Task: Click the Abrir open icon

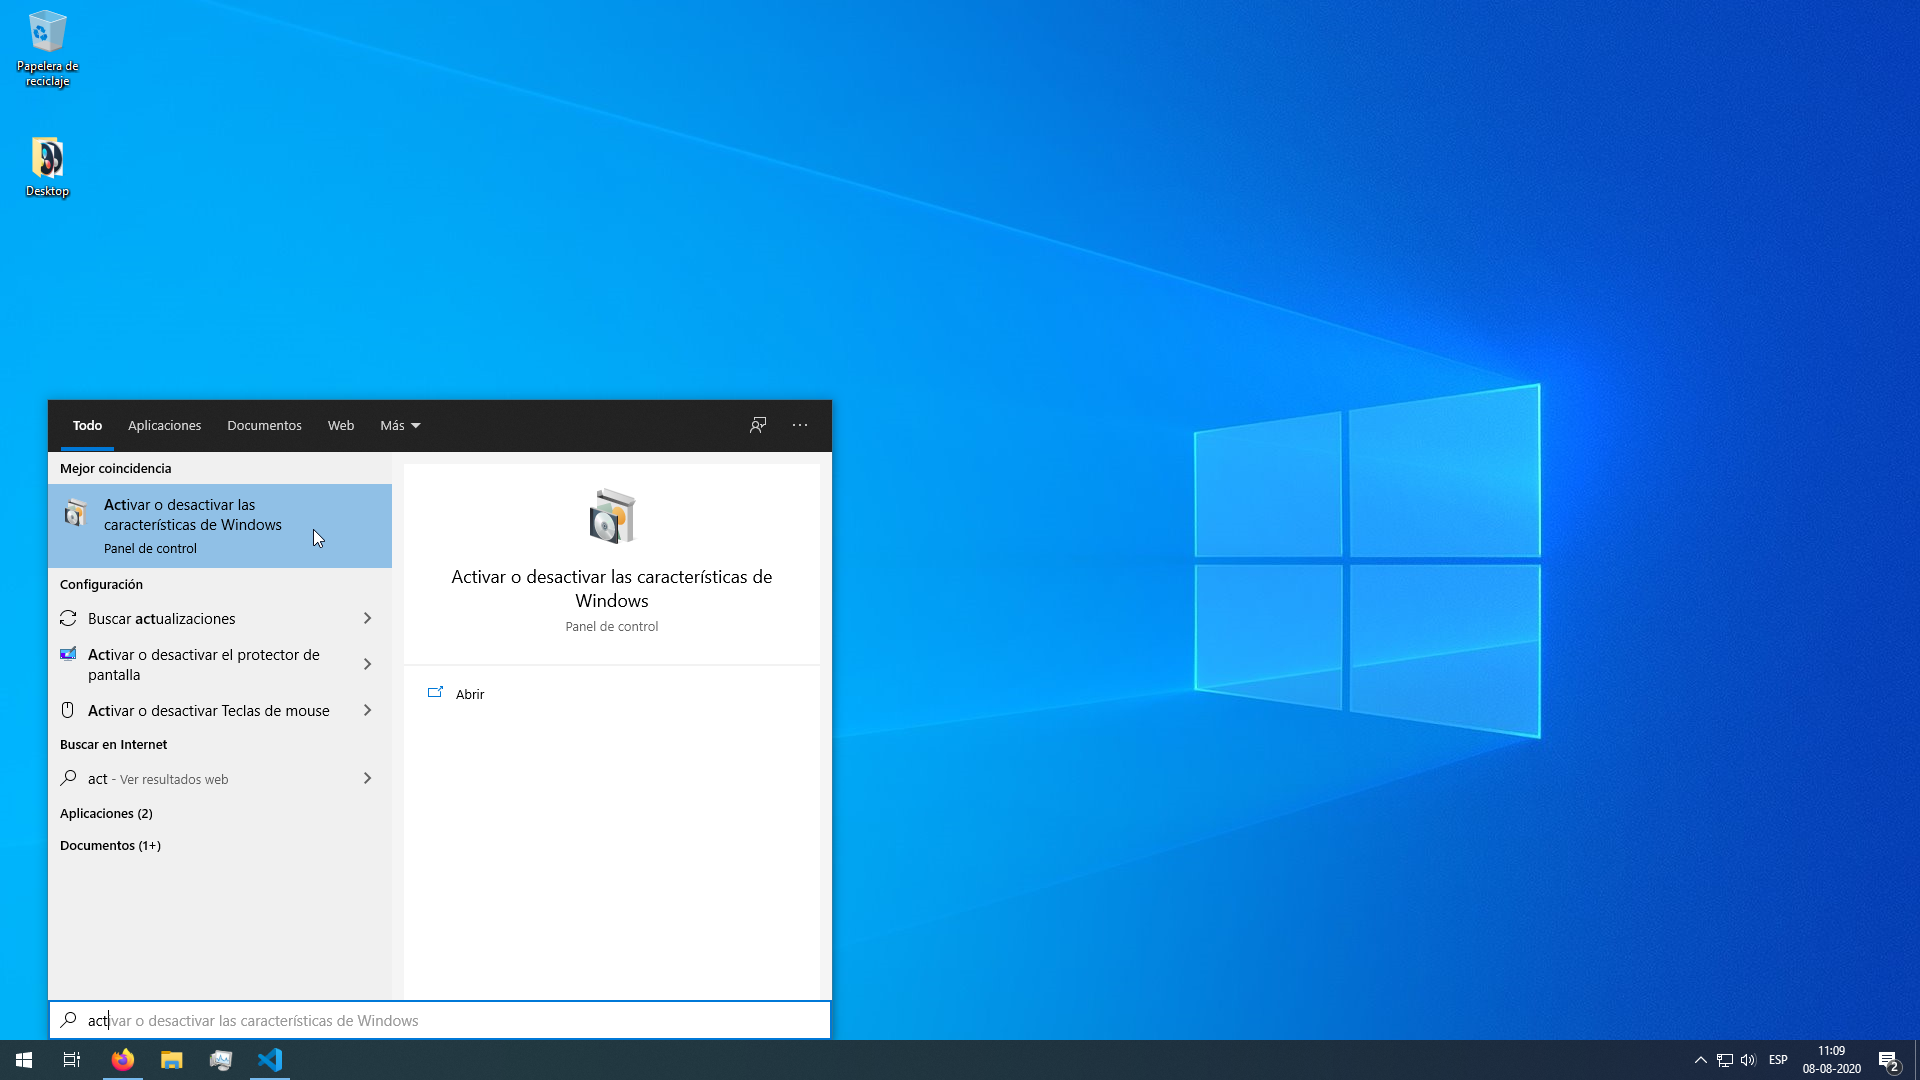Action: click(x=435, y=692)
